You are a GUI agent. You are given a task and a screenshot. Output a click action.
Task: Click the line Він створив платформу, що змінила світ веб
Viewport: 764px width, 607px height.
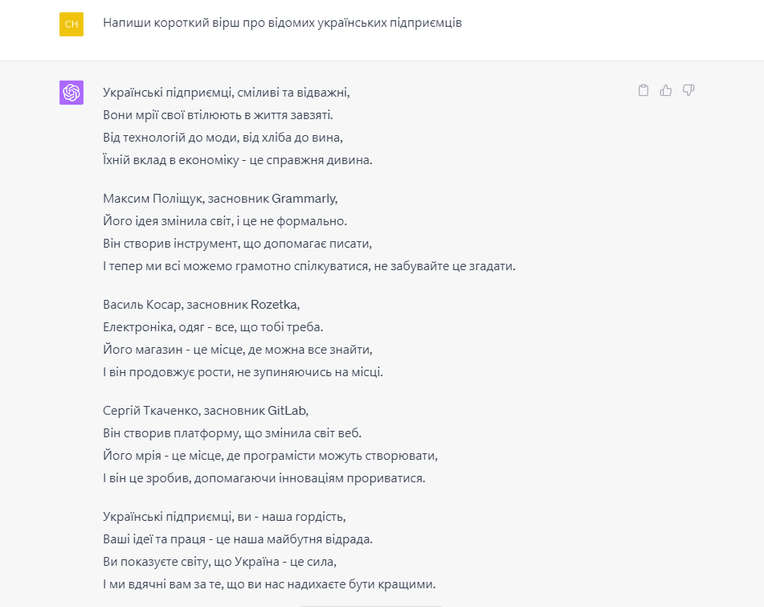232,433
